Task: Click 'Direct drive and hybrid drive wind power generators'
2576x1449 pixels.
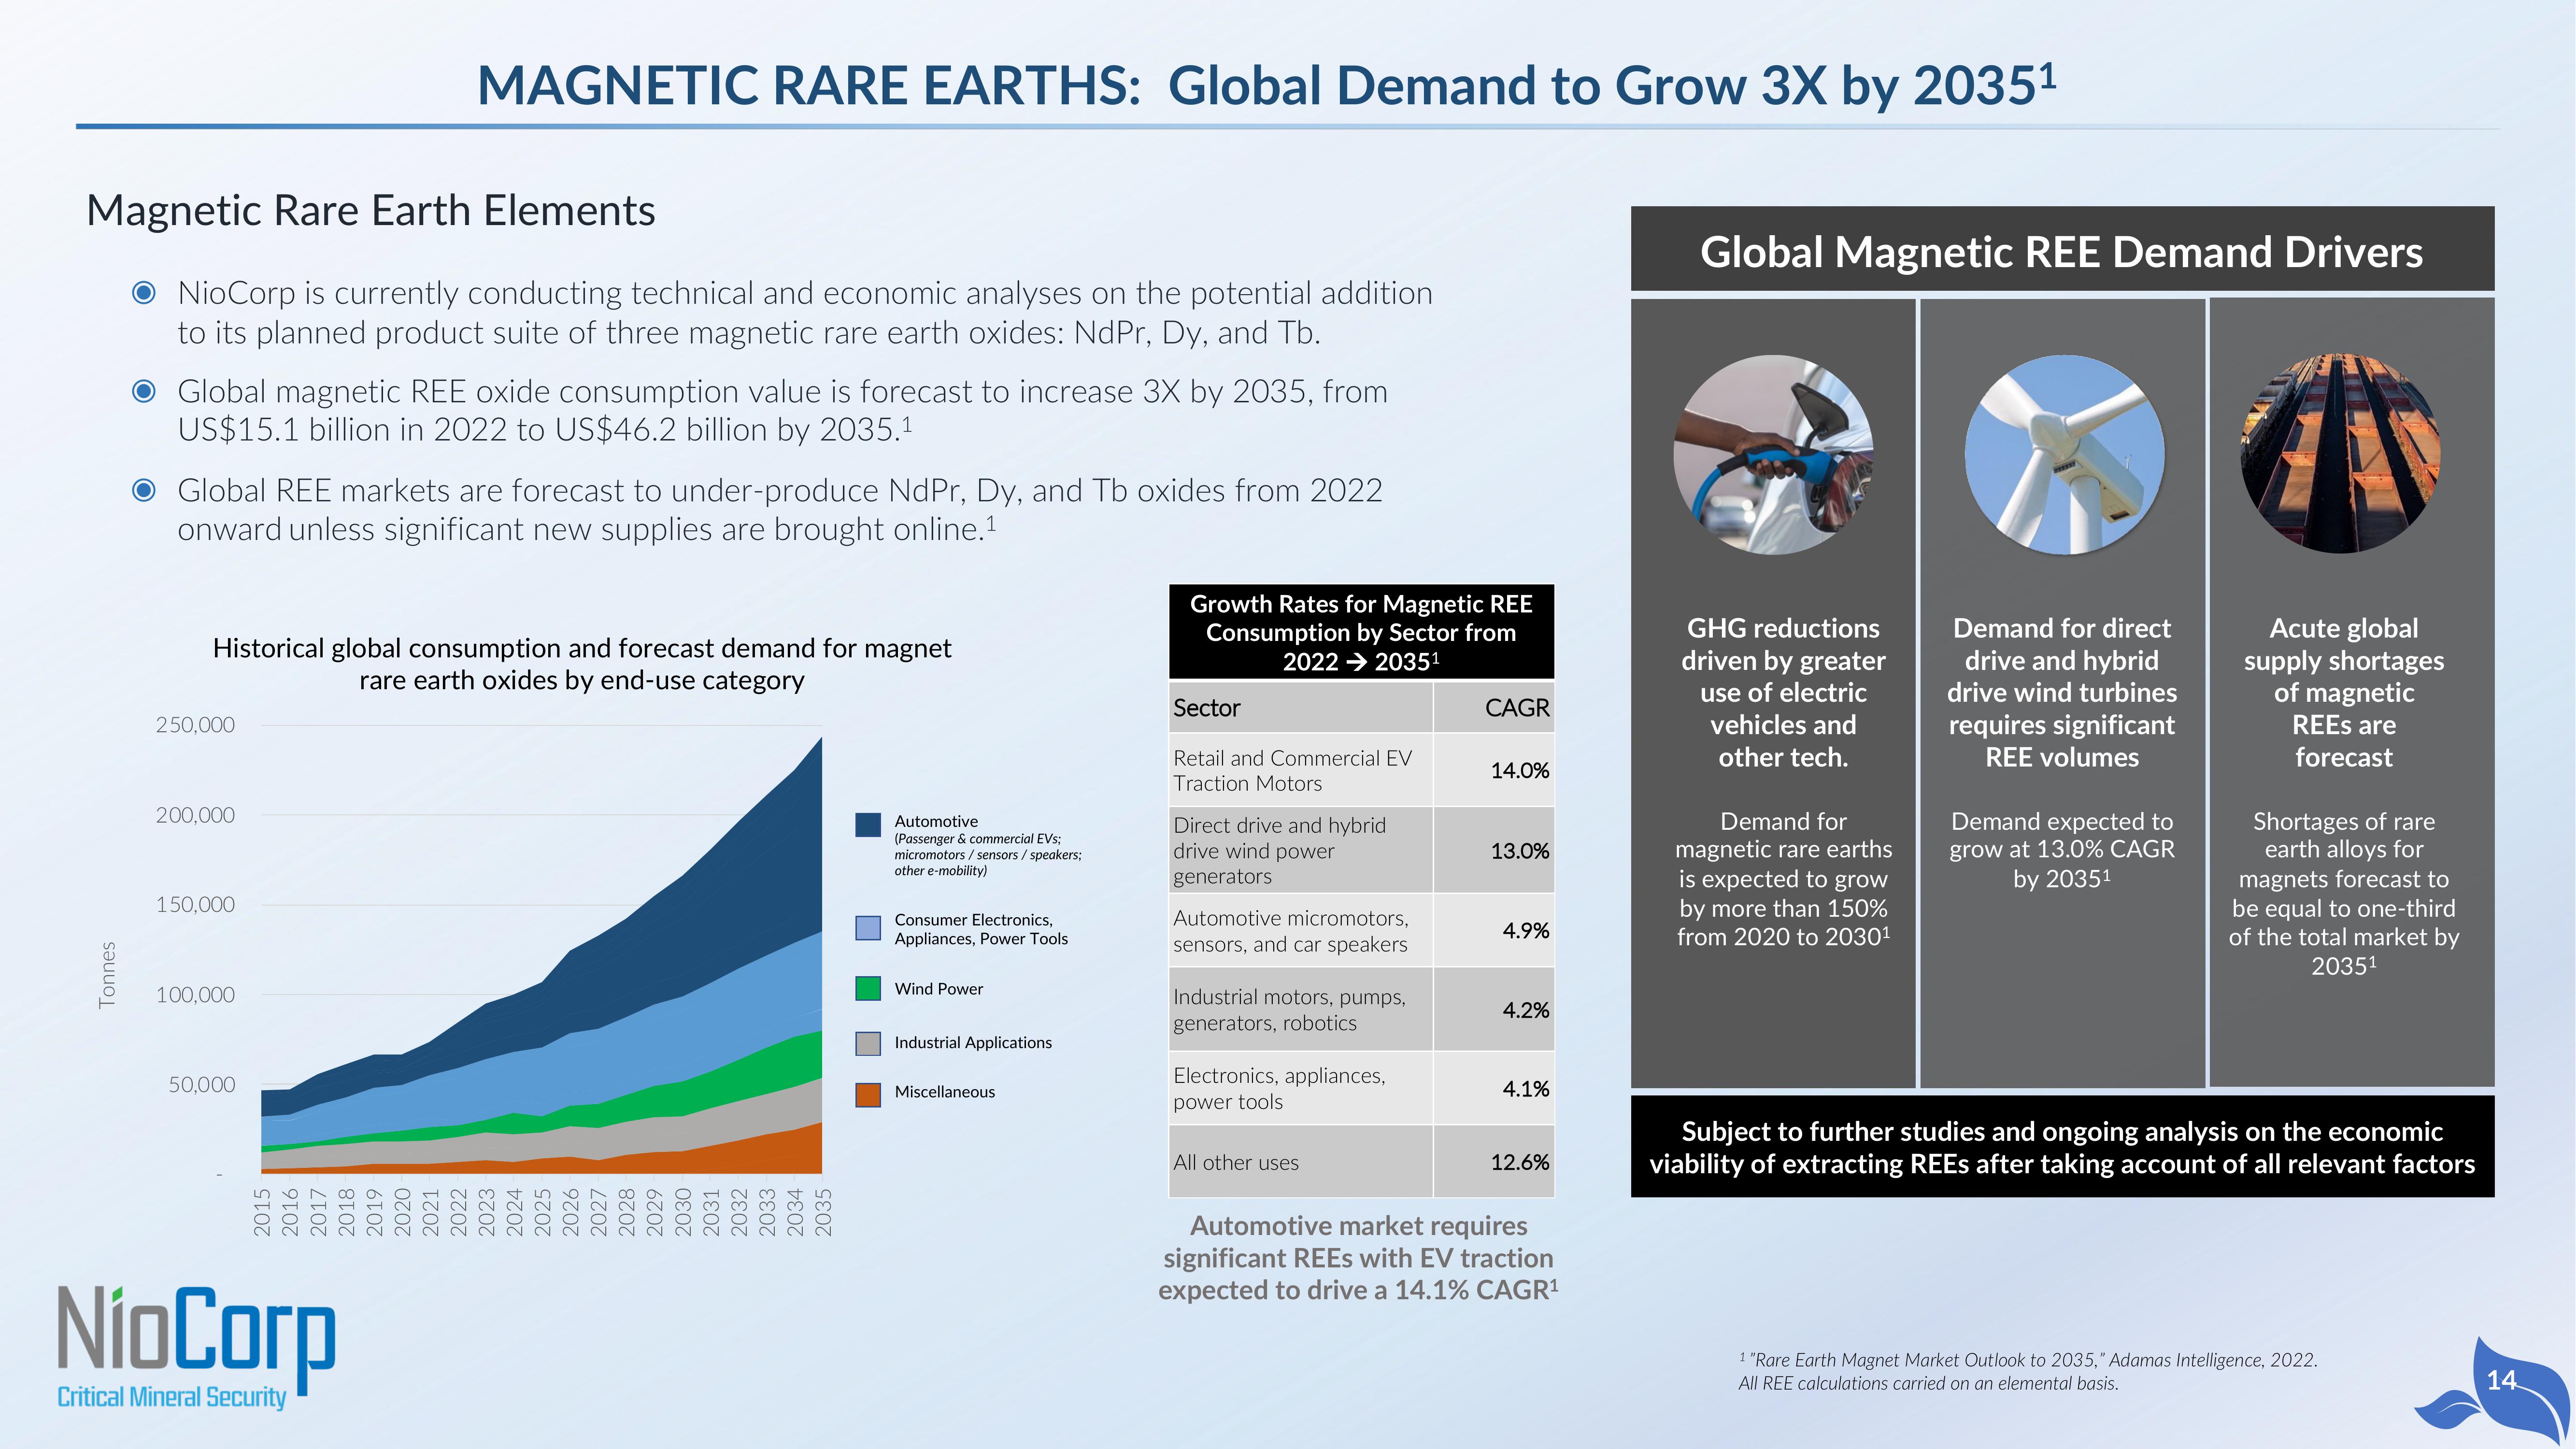Action: pyautogui.click(x=1300, y=850)
